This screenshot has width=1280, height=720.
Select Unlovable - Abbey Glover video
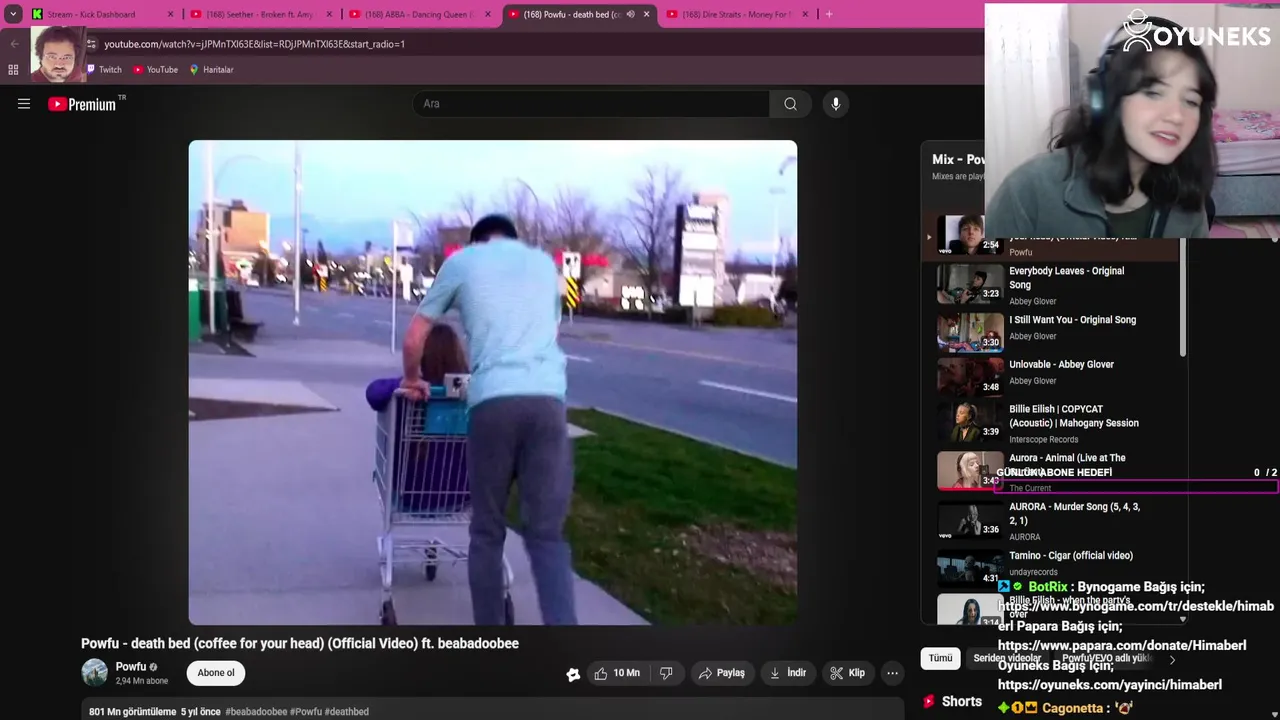1061,365
